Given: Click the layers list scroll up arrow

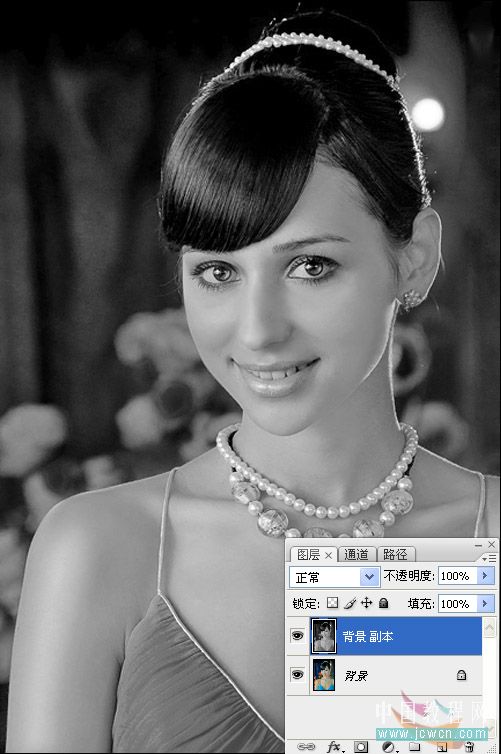Looking at the screenshot, I should tap(489, 627).
